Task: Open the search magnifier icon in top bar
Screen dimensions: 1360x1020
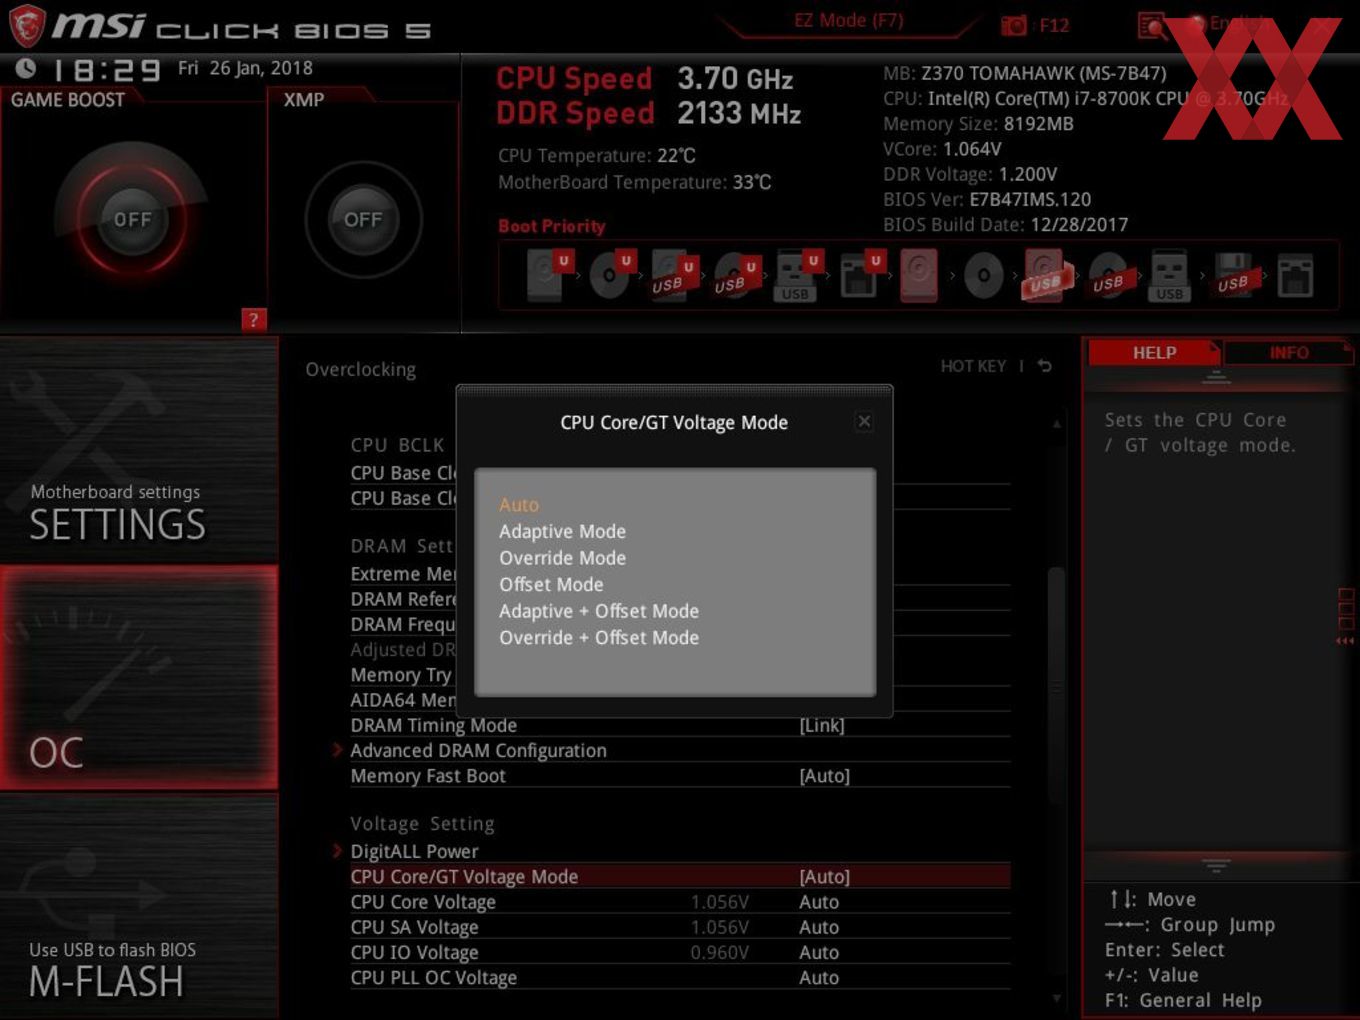Action: point(1152,26)
